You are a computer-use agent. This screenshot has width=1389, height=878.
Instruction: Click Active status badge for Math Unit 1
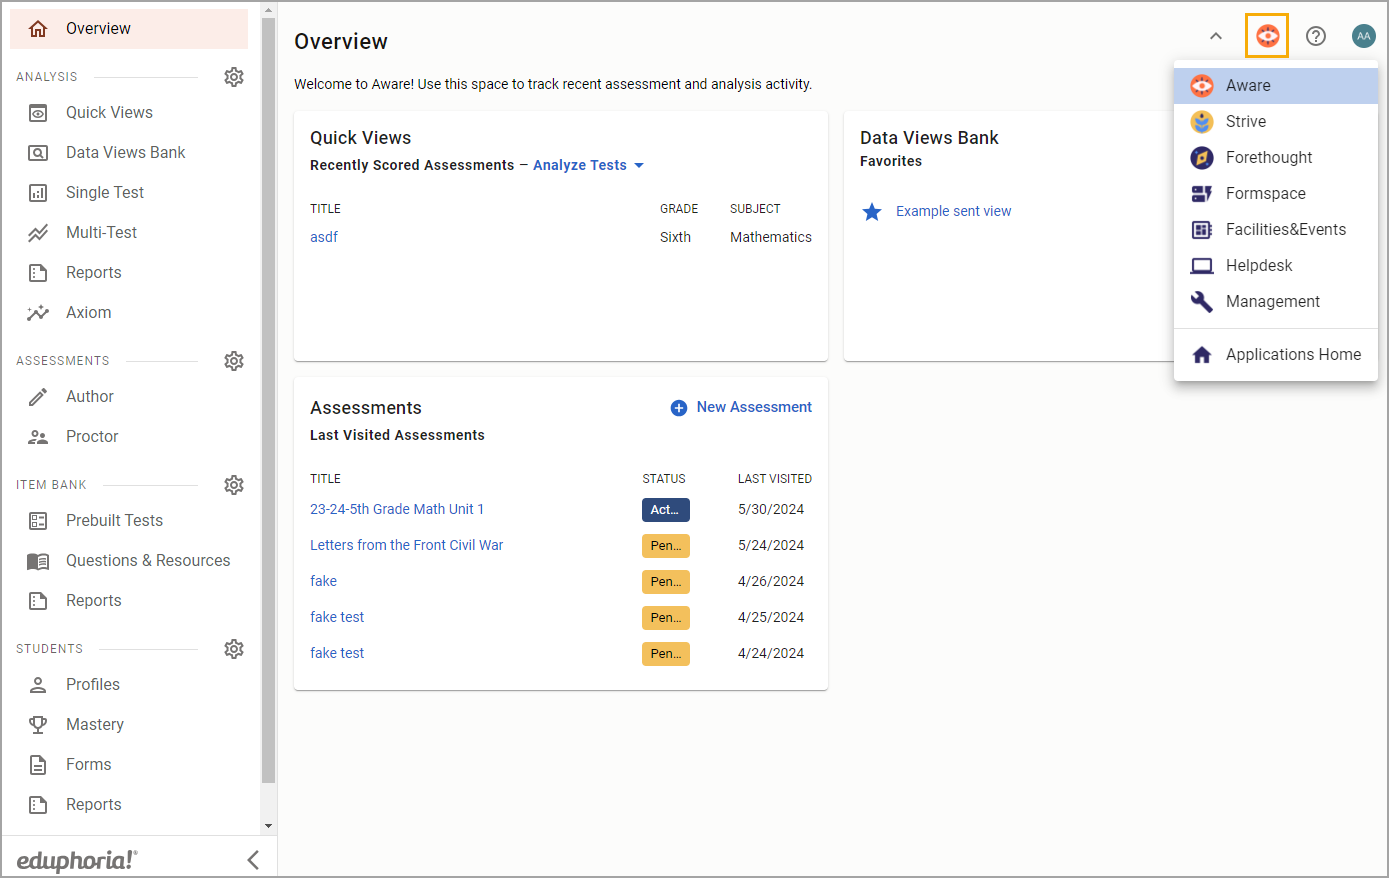666,510
